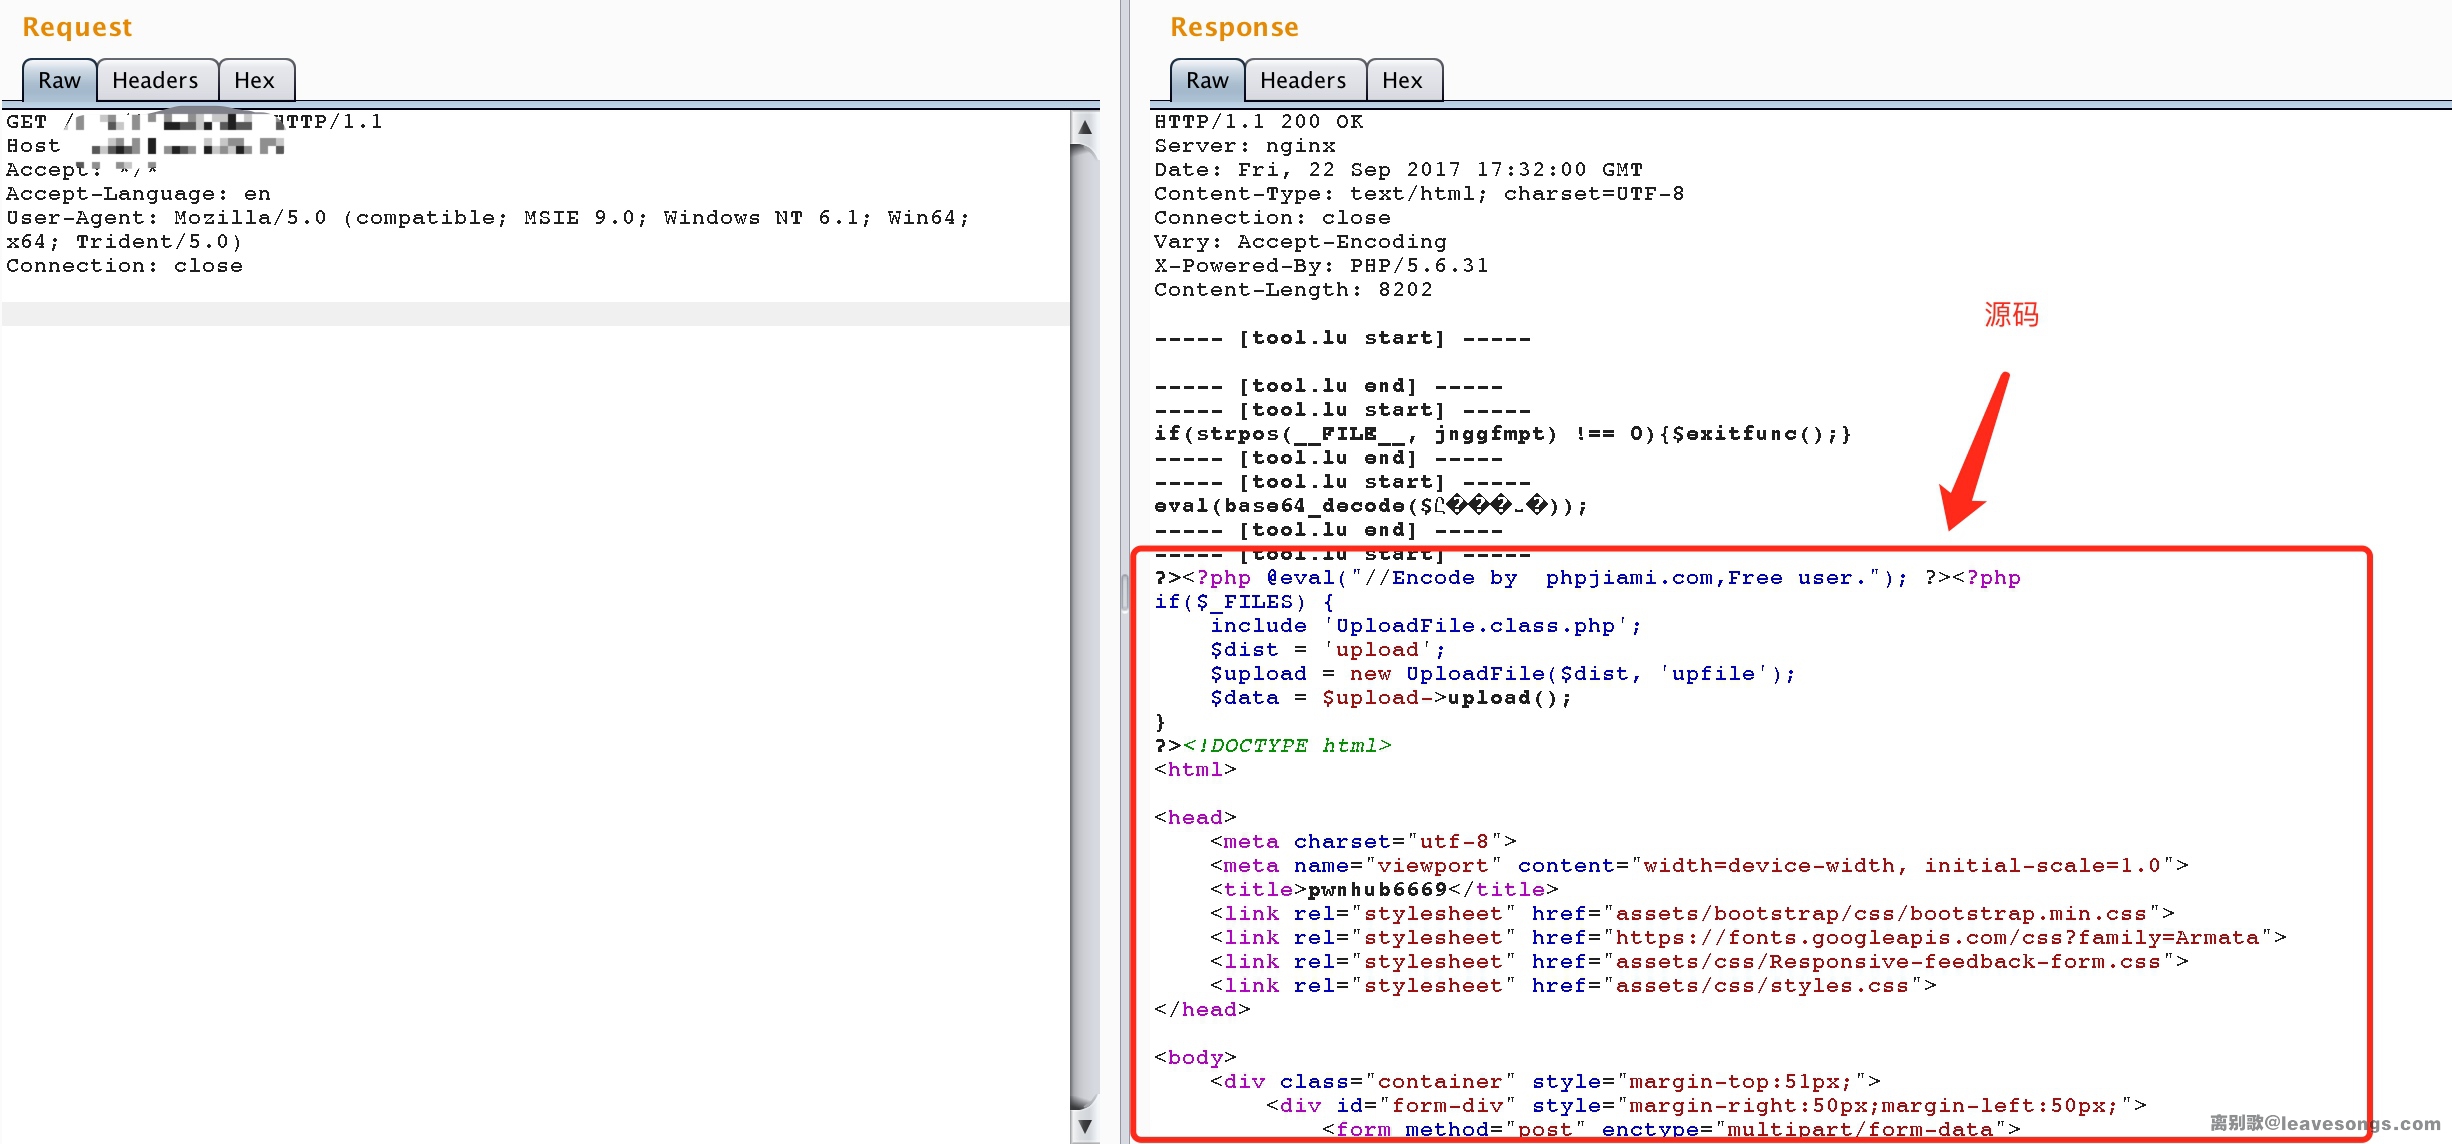Click the 'if($_FILES) {' code line
Viewport: 2452px width, 1144px height.
1244,602
